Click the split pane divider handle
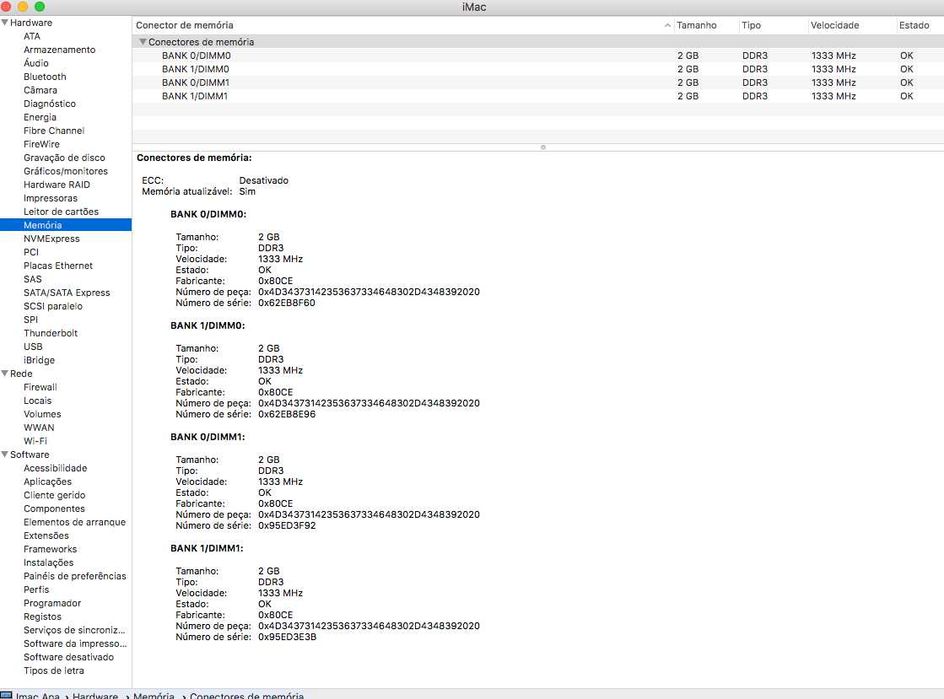The width and height of the screenshot is (944, 699). pyautogui.click(x=543, y=147)
